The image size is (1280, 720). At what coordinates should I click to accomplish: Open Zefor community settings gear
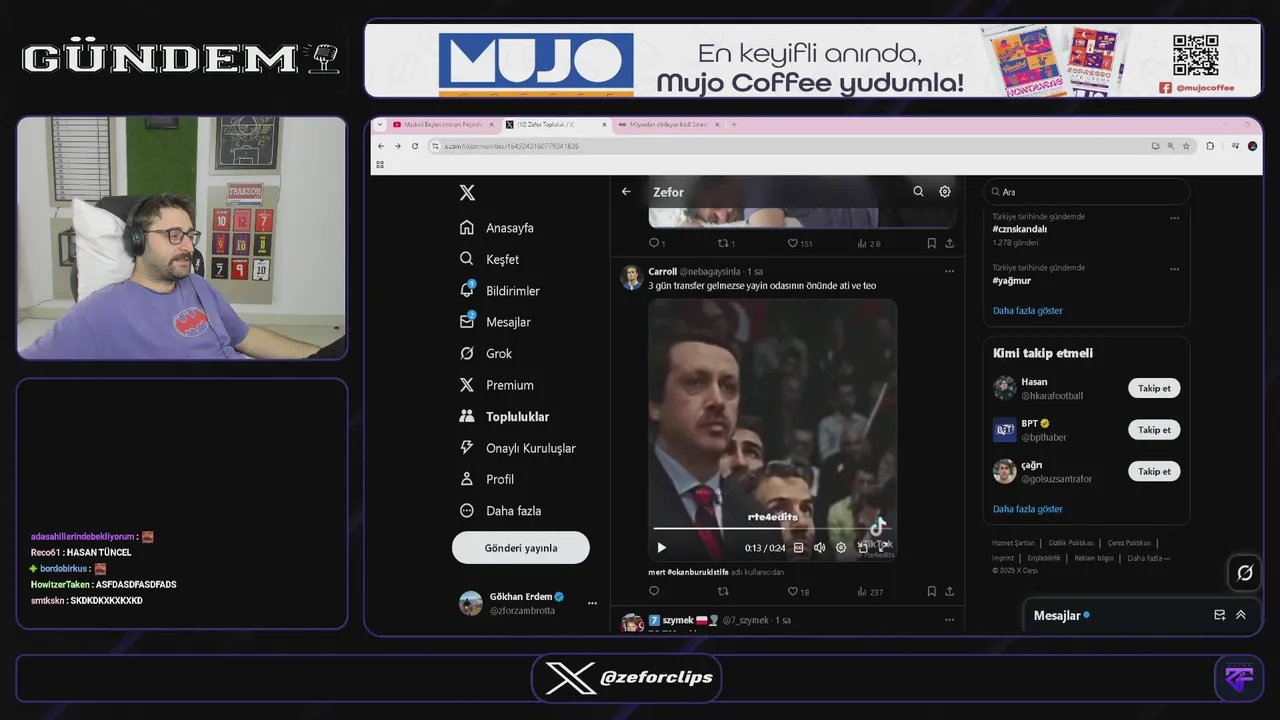(x=945, y=191)
